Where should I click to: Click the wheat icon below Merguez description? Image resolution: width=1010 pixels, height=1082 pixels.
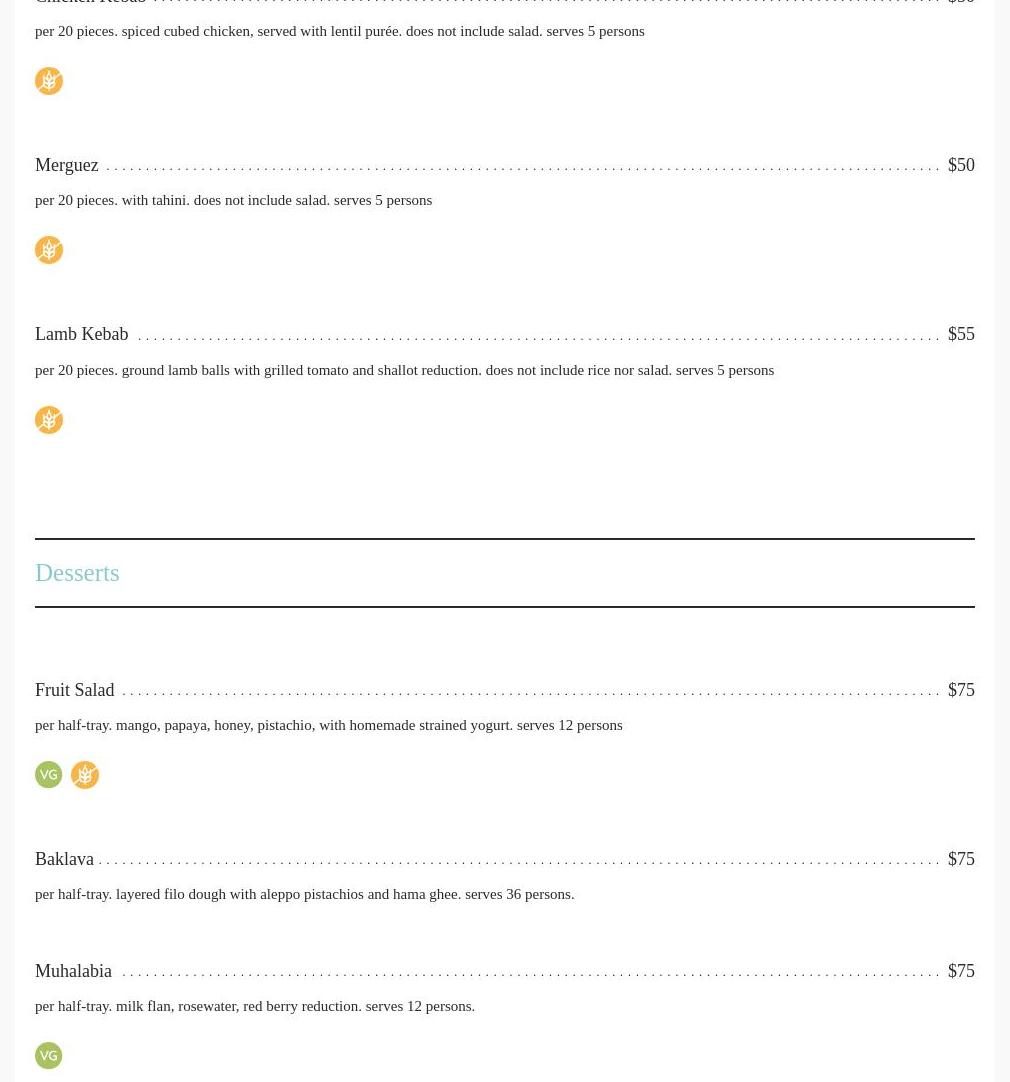pos(49,250)
